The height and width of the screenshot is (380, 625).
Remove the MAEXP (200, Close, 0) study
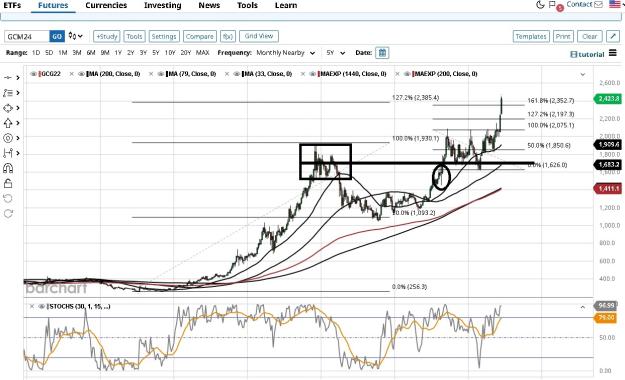click(x=397, y=74)
